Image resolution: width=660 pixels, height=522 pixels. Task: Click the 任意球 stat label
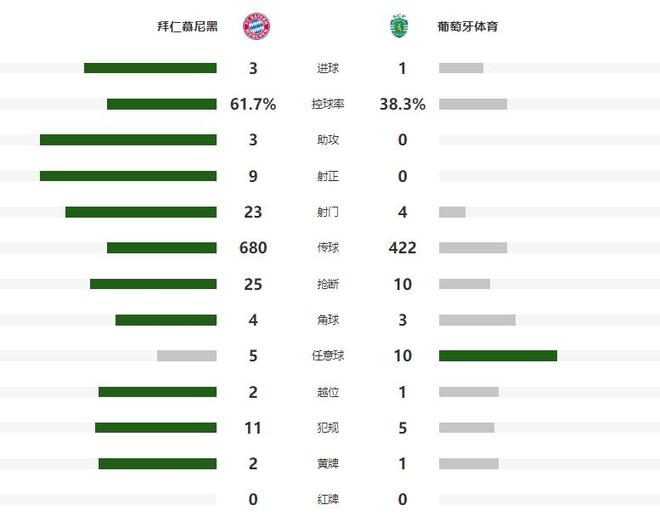(x=327, y=356)
